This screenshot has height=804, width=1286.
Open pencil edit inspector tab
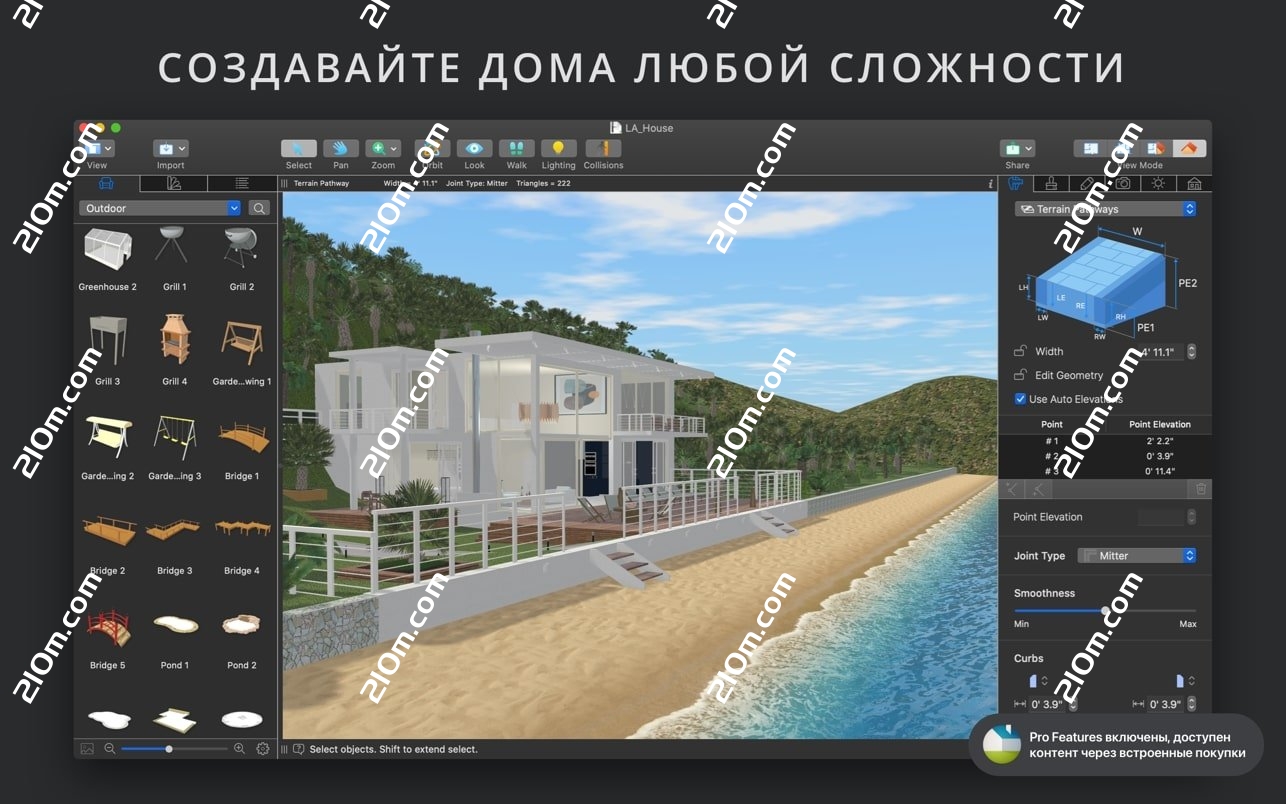point(1087,183)
